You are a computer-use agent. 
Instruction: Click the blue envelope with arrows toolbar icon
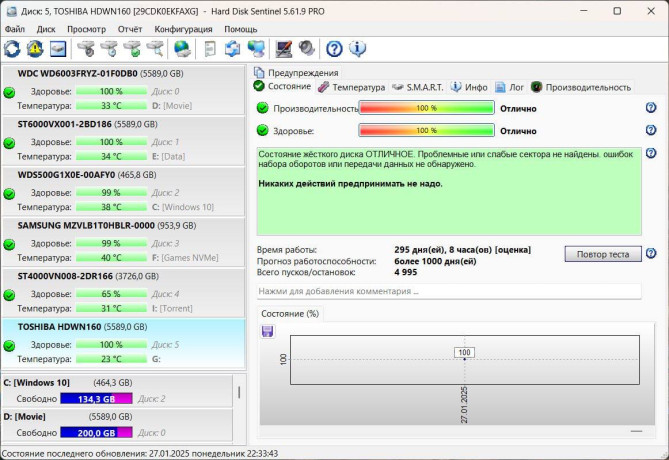point(233,49)
